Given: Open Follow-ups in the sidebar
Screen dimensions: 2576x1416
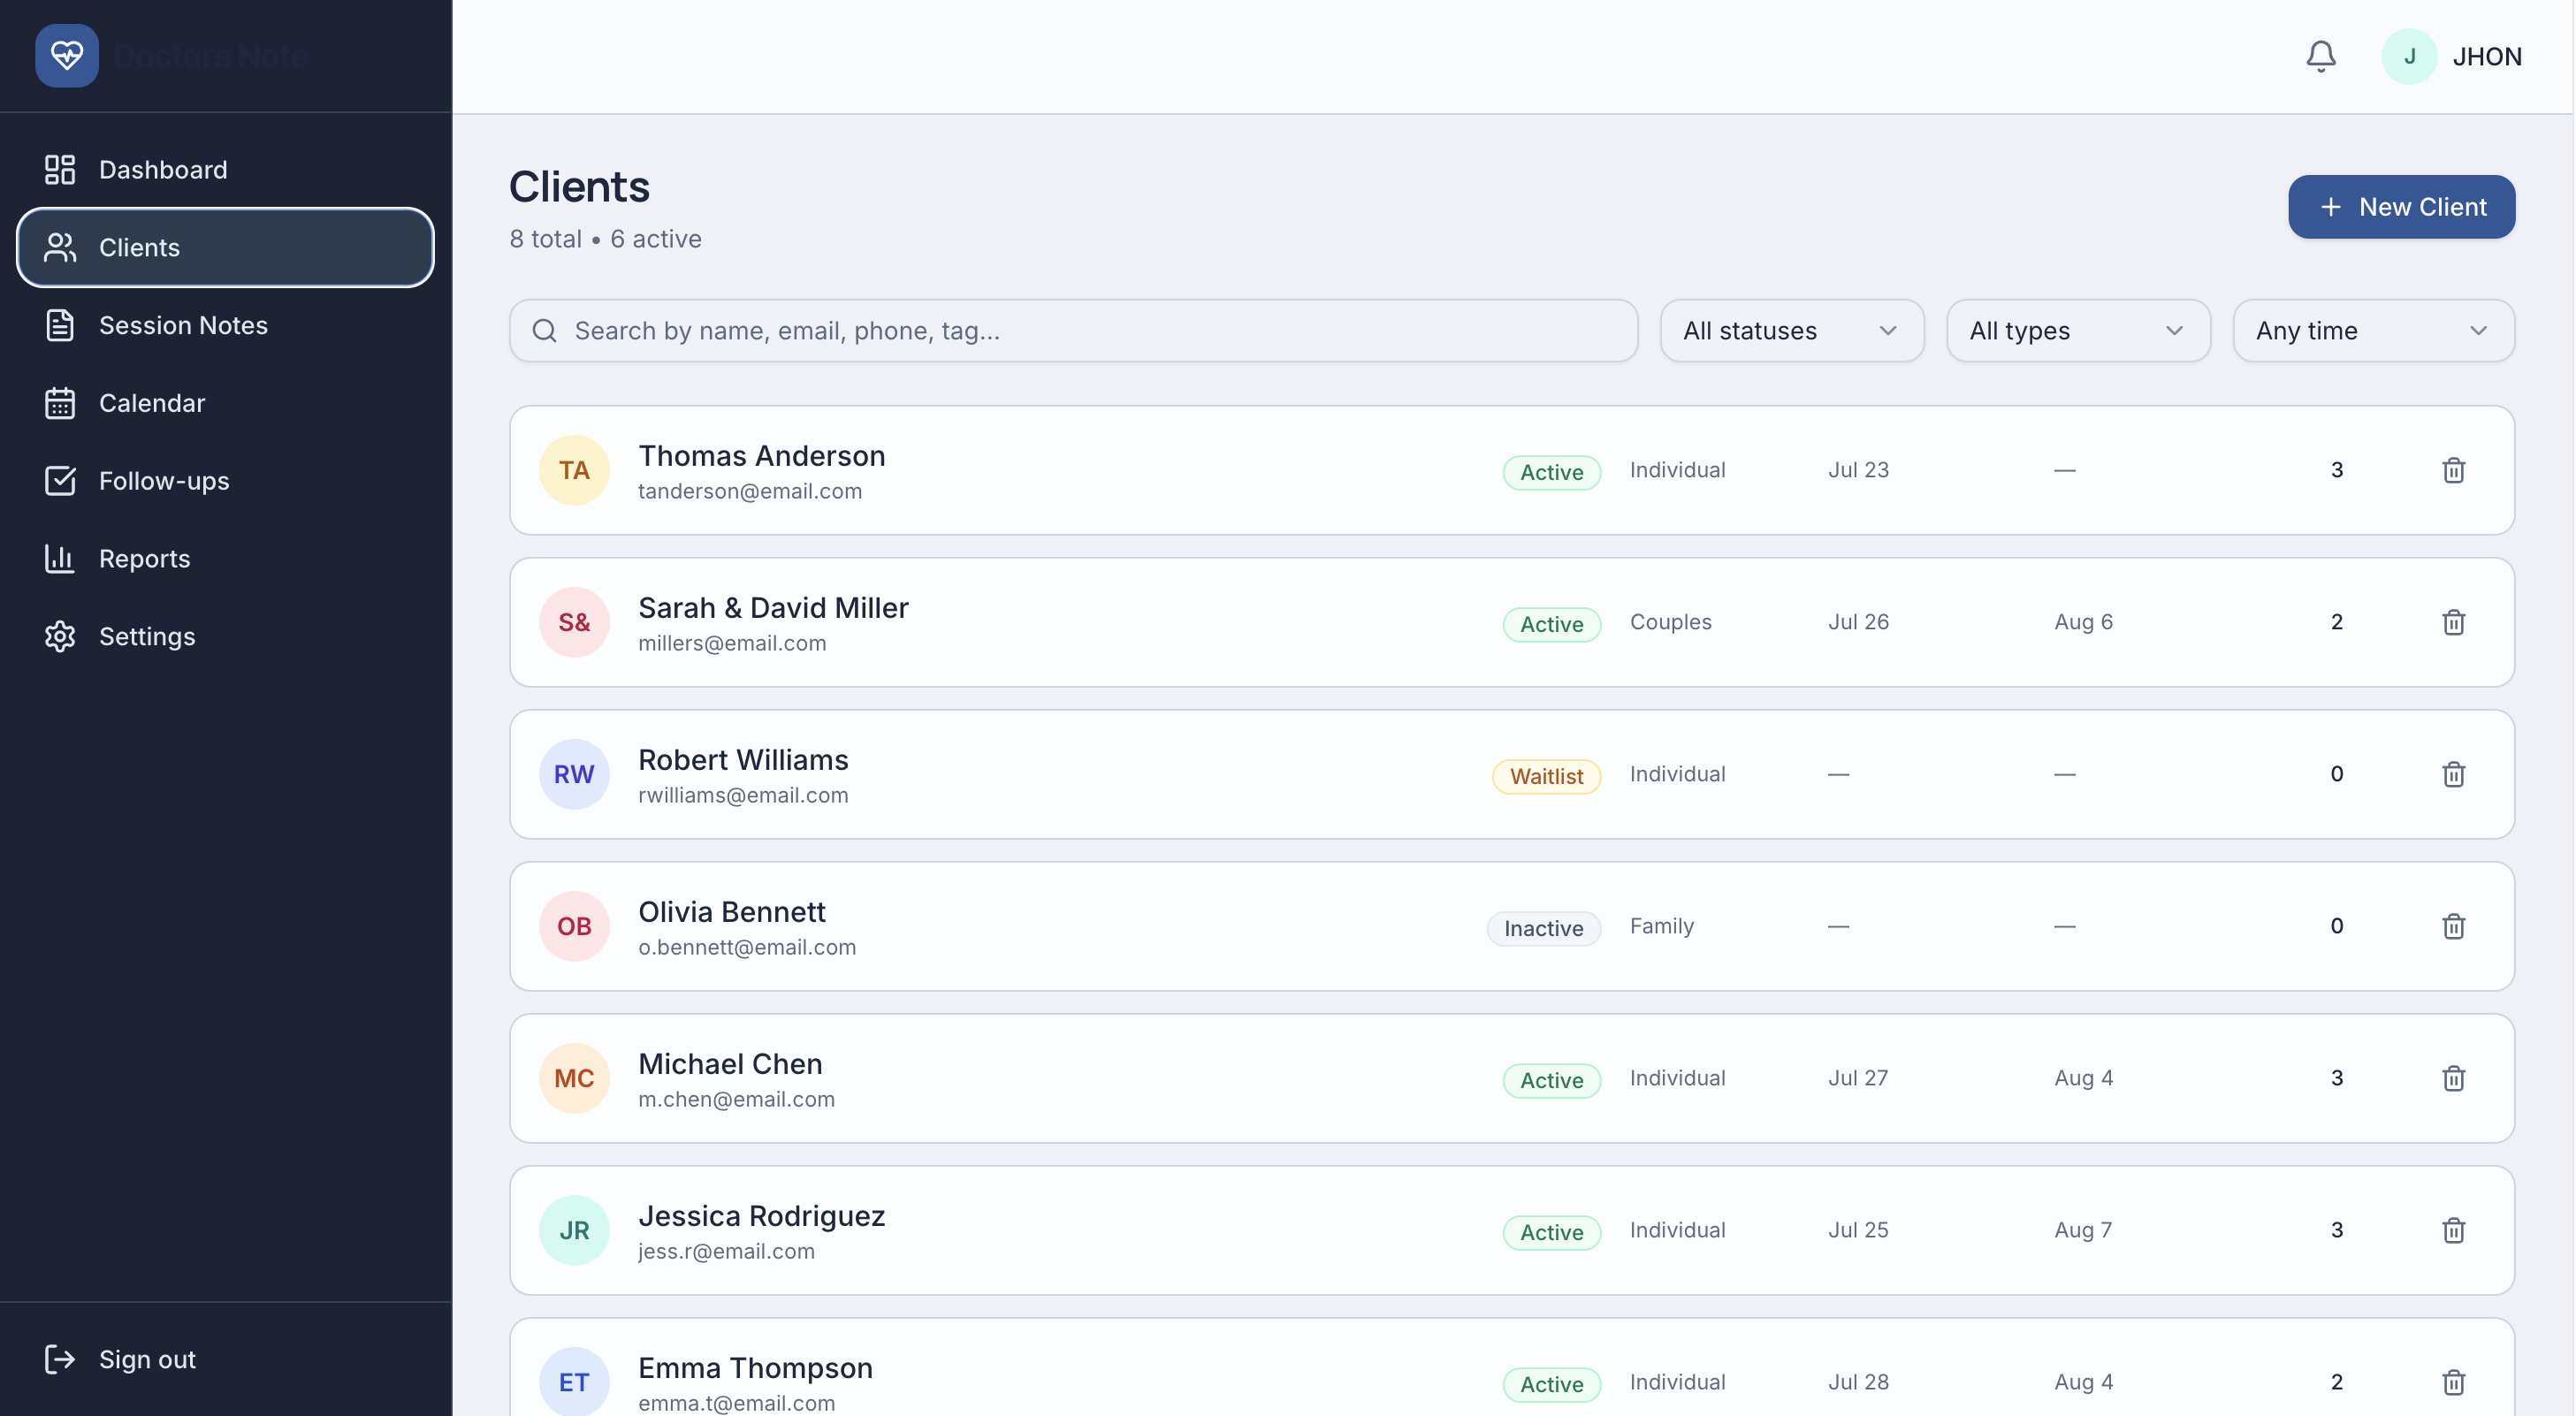Looking at the screenshot, I should (x=225, y=481).
